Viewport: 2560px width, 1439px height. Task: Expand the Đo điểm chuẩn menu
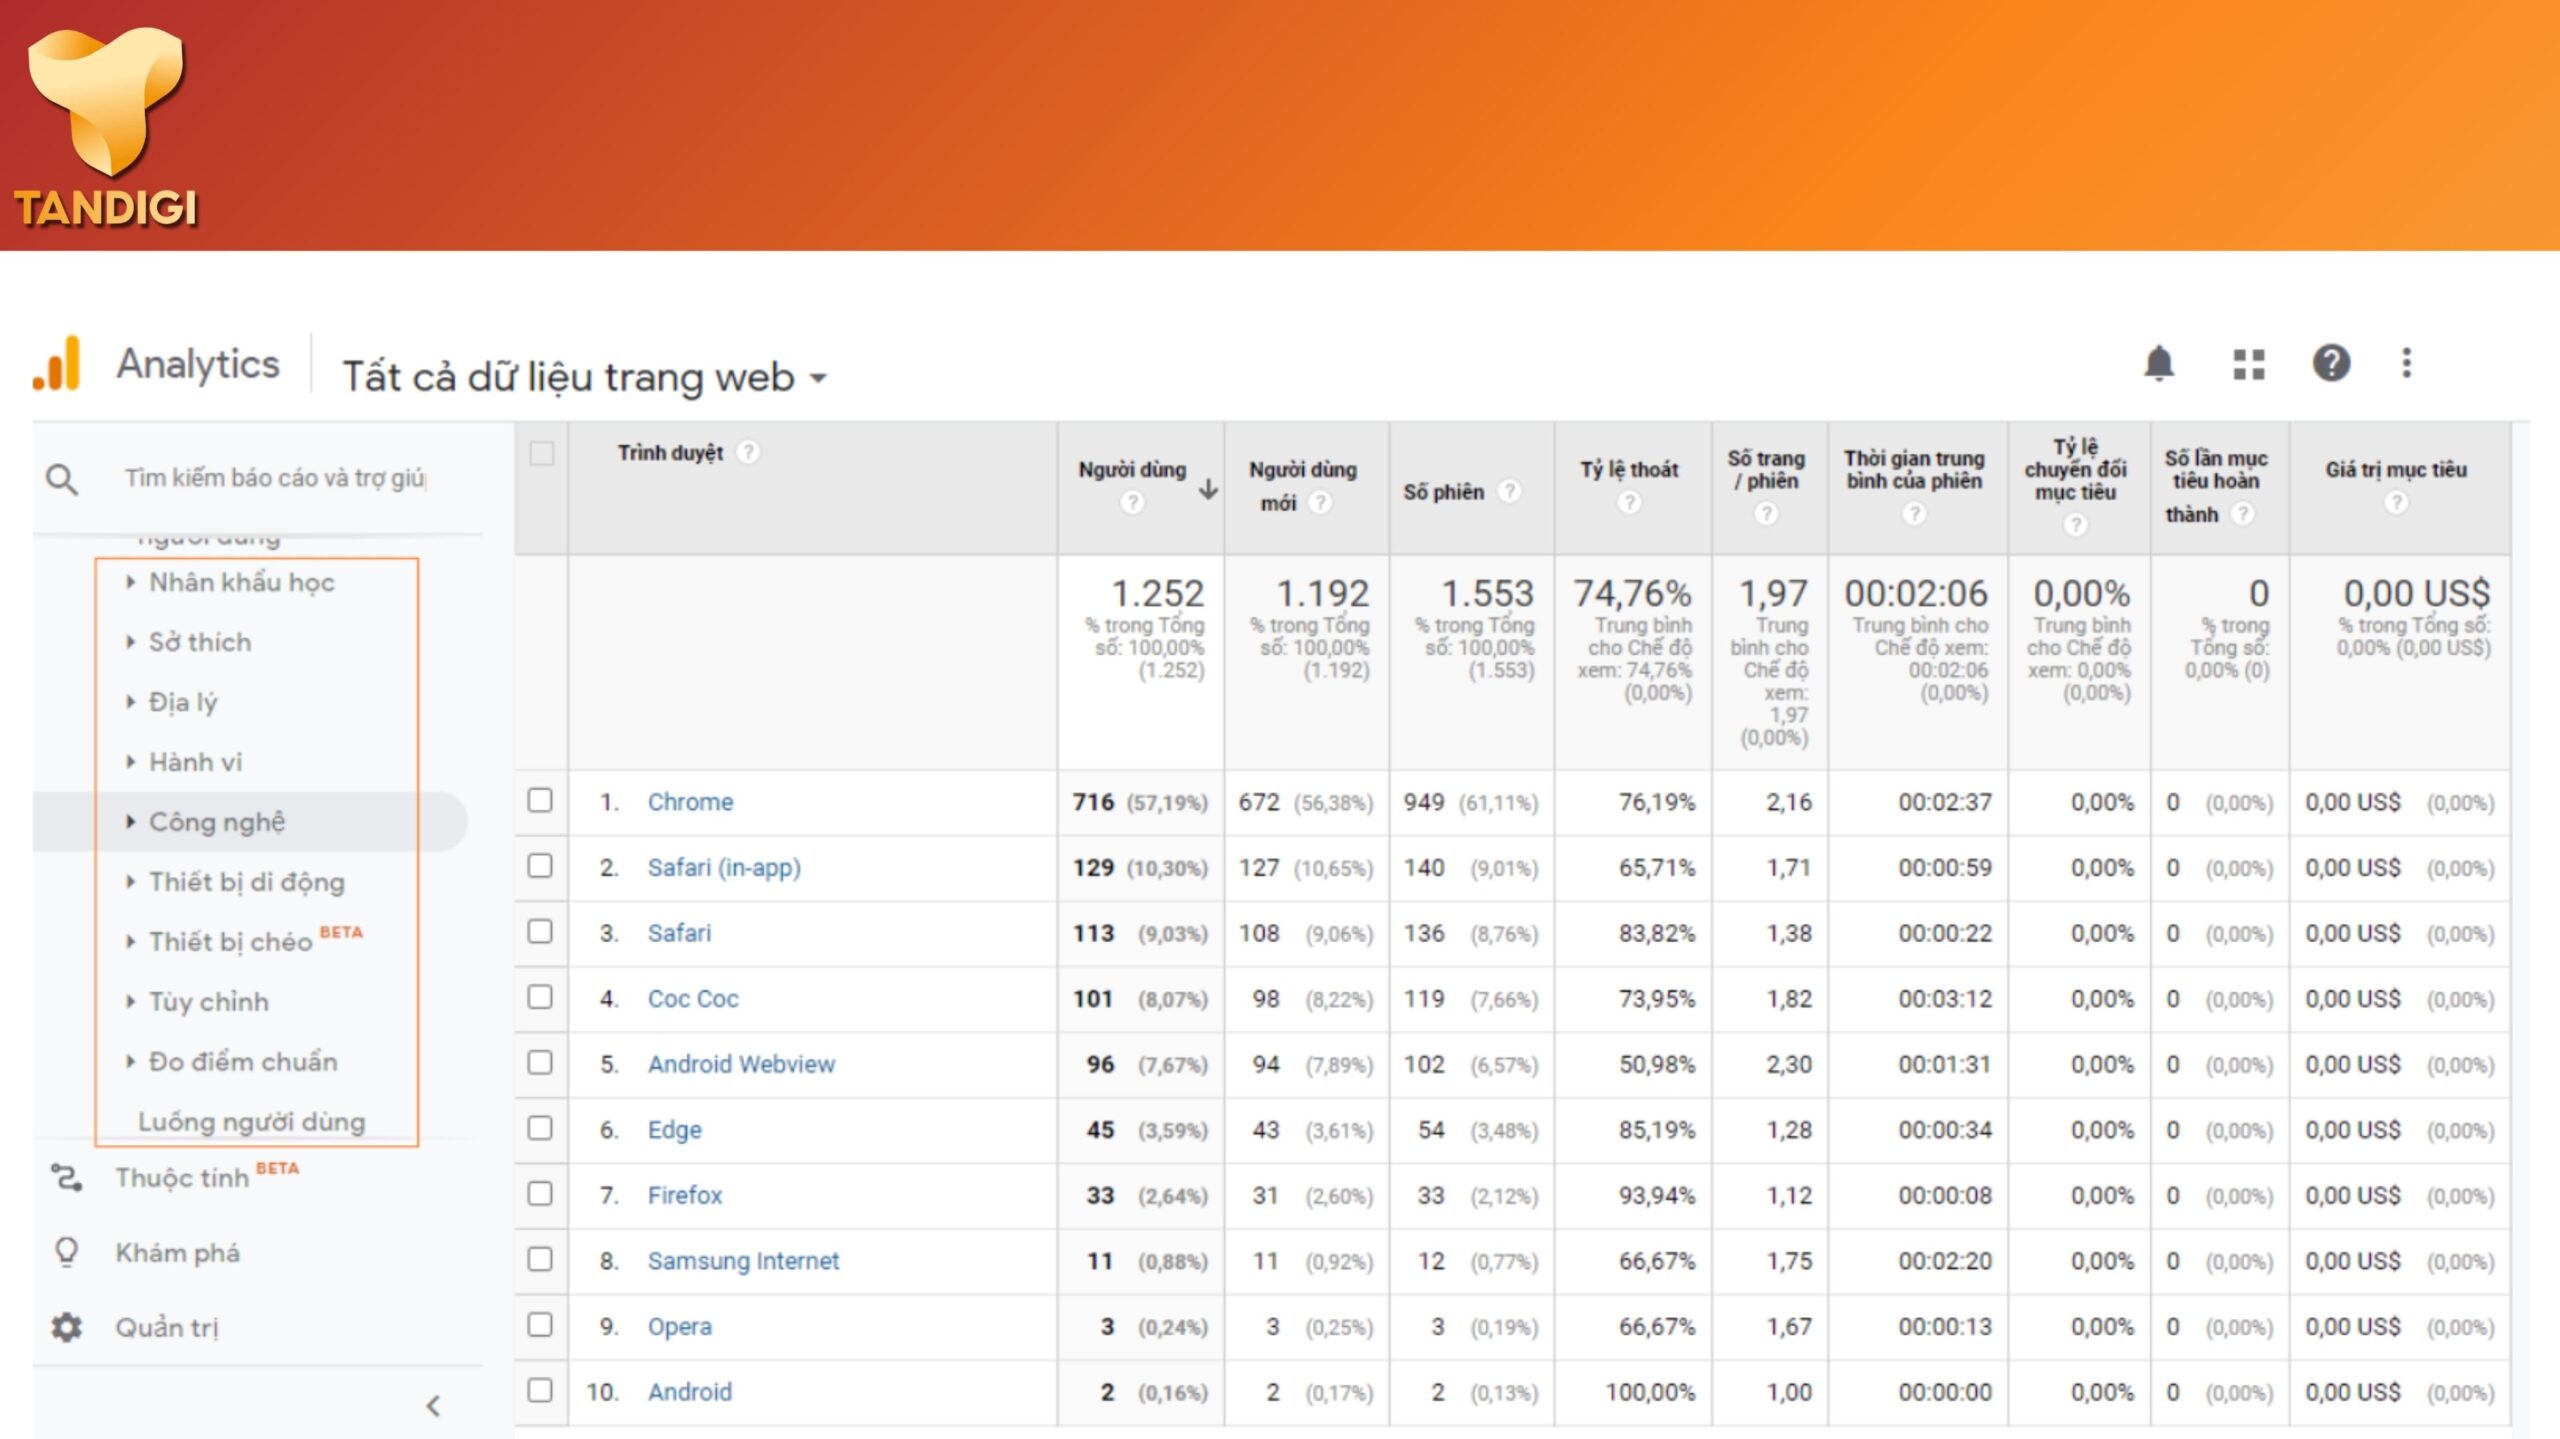pyautogui.click(x=232, y=1062)
